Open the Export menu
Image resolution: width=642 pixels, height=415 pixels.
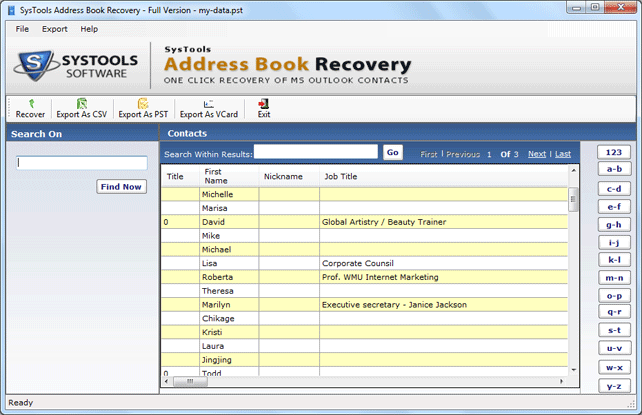coord(54,29)
